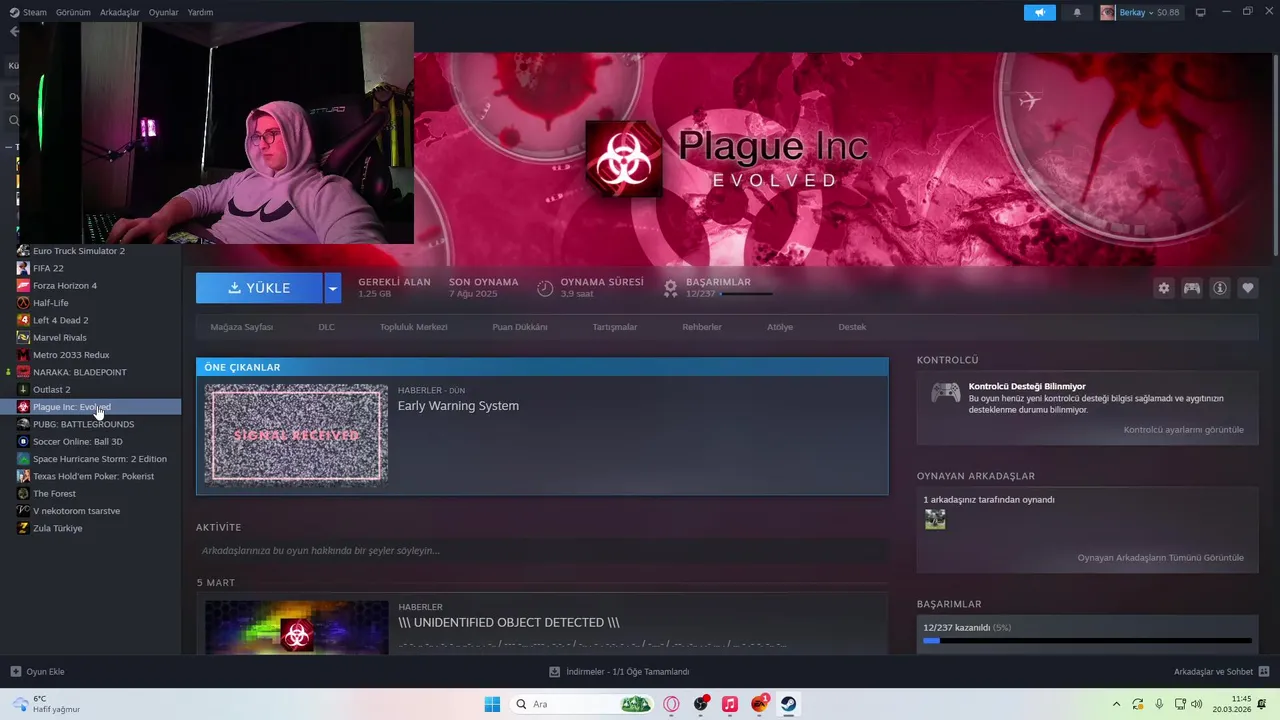The height and width of the screenshot is (720, 1280).
Task: Open the Topluluk Merkezi tab
Action: 413,327
